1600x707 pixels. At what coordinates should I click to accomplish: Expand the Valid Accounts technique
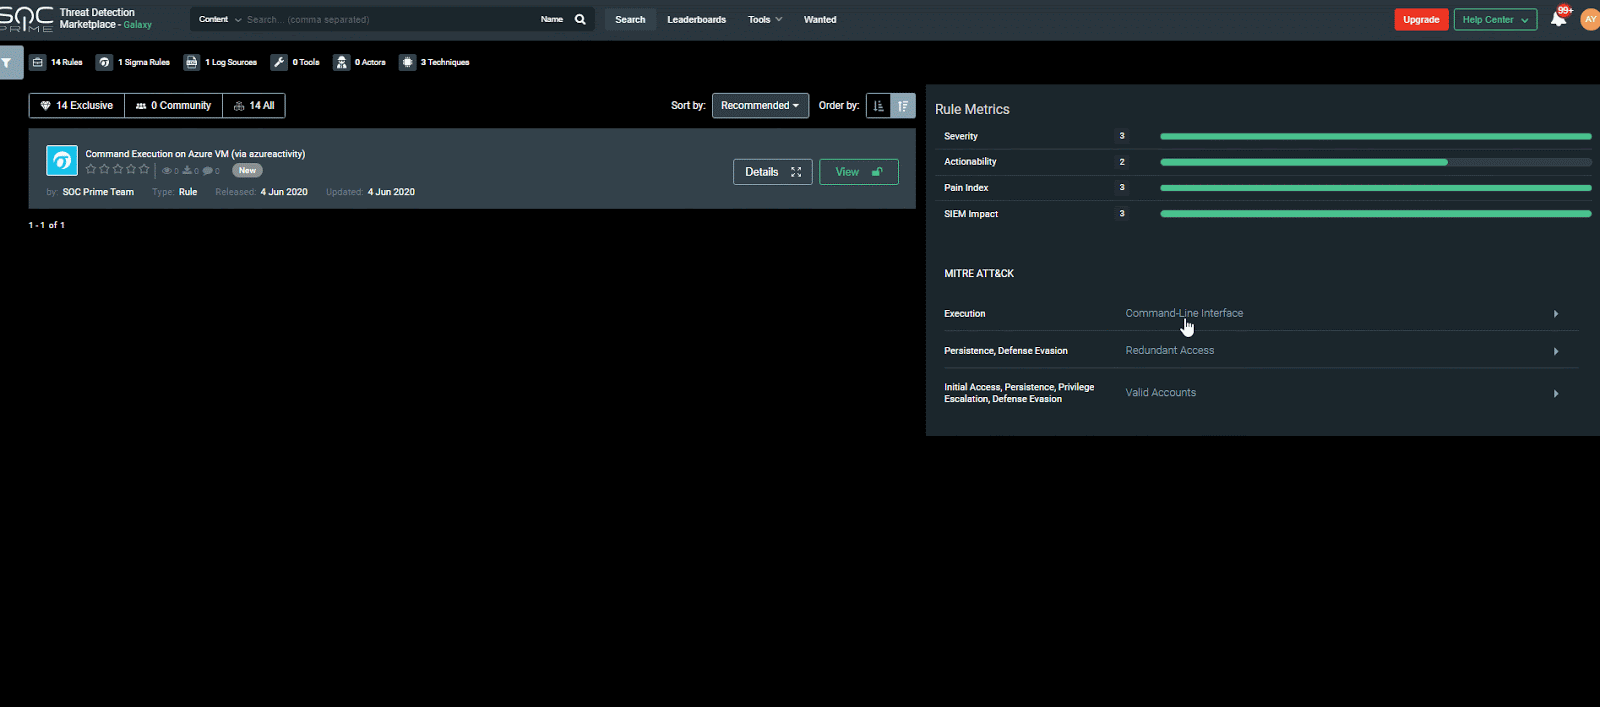1556,394
